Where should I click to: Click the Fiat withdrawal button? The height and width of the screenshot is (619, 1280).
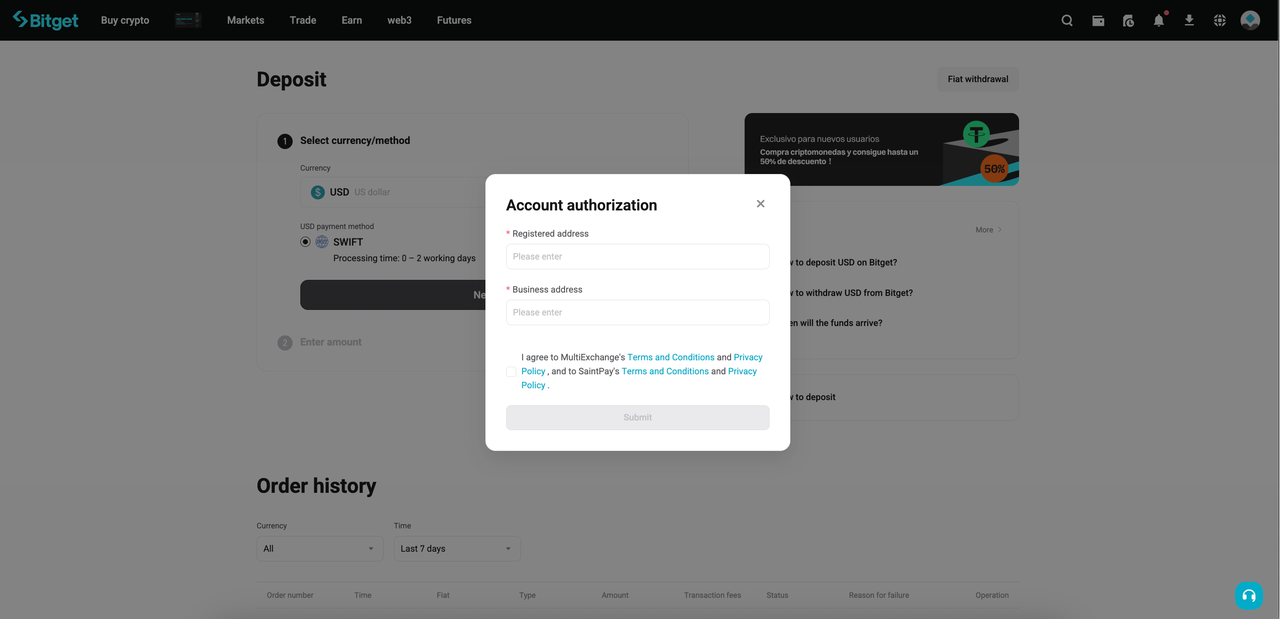pos(977,78)
